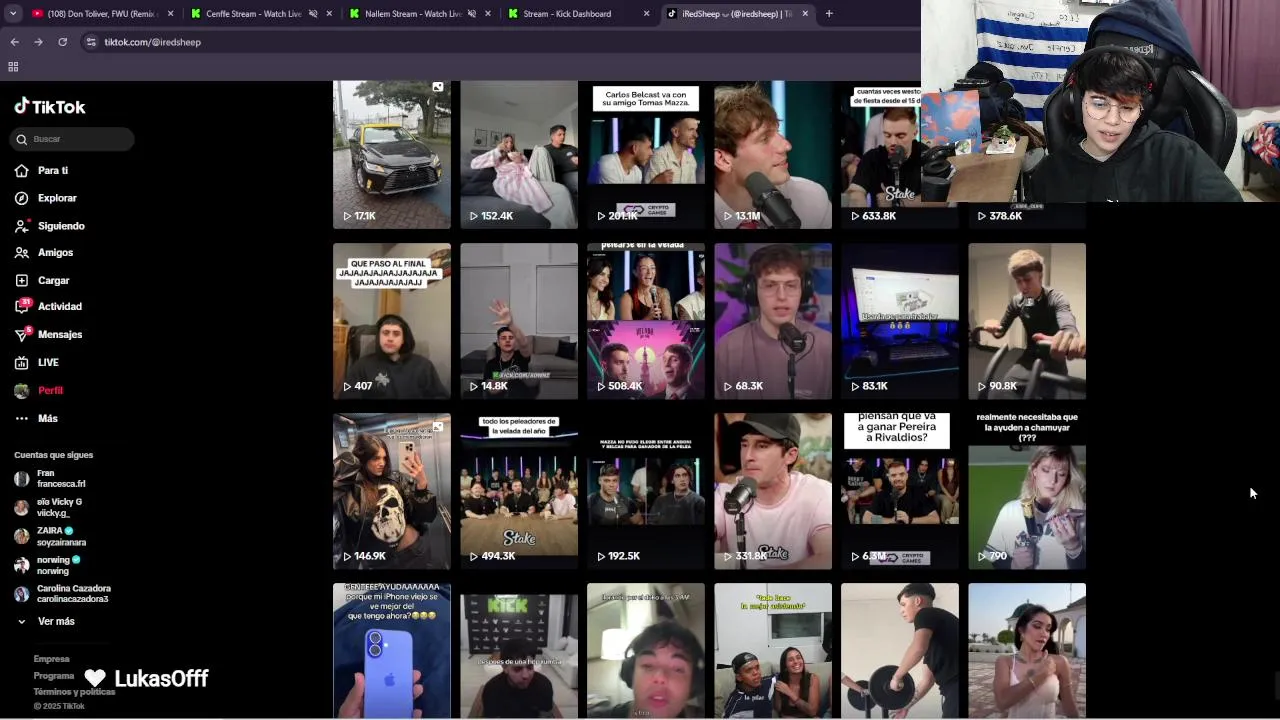
Task: Open the exercise bike video with 90.8K views
Action: pos(1027,321)
